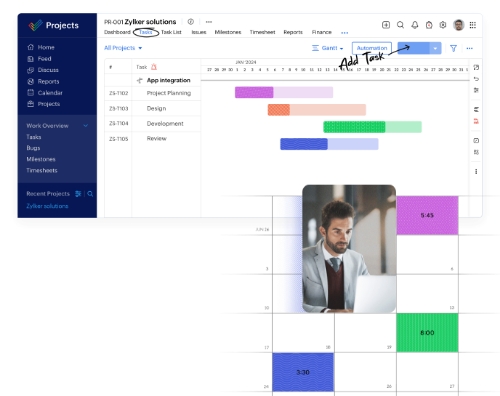Collapse the Work Overview section chevron
This screenshot has width=500, height=396.
pos(86,126)
